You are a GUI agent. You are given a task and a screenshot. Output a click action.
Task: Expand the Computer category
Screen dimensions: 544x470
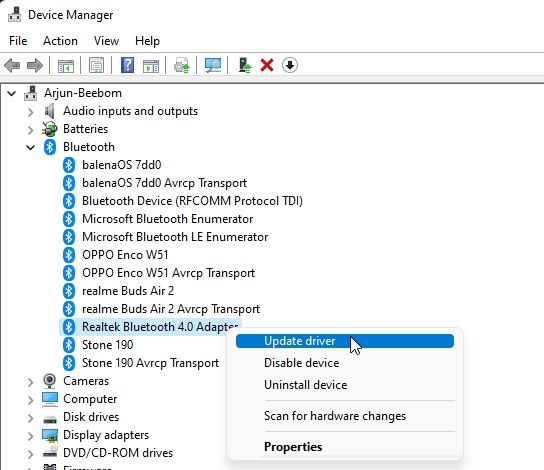click(31, 400)
